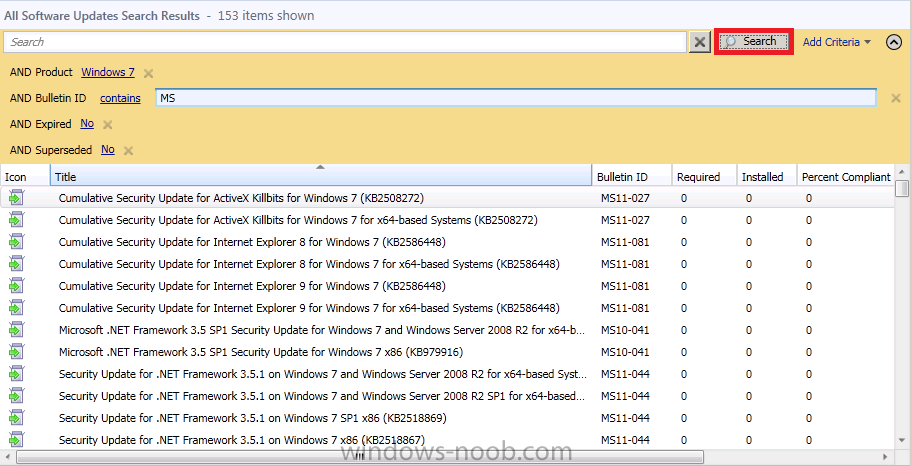Image resolution: width=912 pixels, height=466 pixels.
Task: Click update icon for ActiveX Killbits KB2508272 x86
Action: click(x=16, y=198)
